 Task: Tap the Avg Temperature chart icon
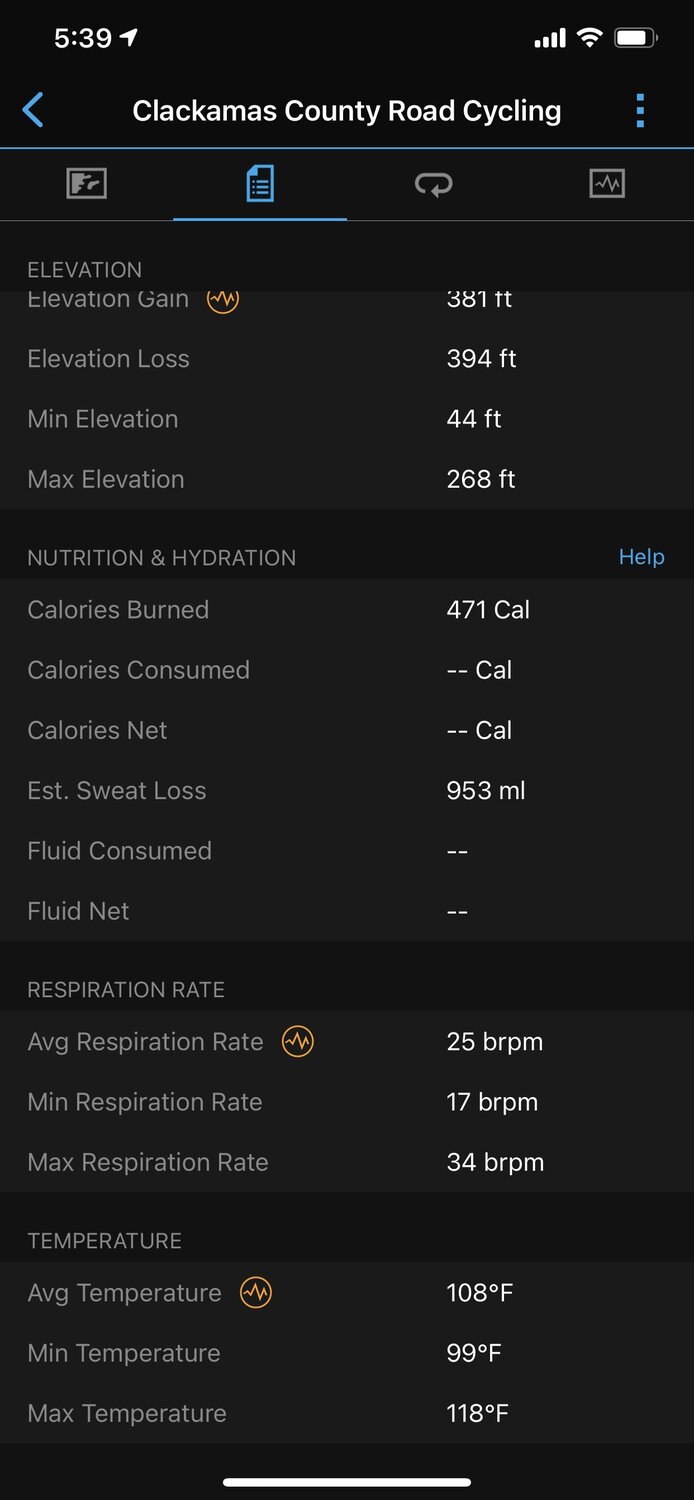coord(256,1293)
